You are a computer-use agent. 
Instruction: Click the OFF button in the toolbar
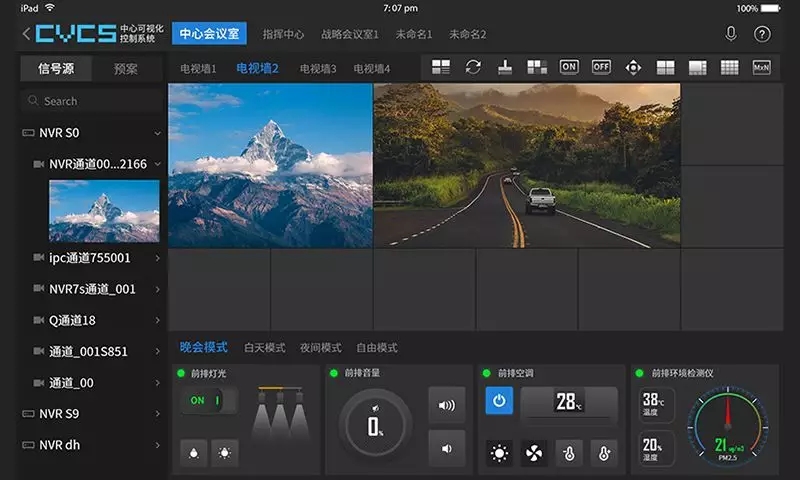click(601, 67)
